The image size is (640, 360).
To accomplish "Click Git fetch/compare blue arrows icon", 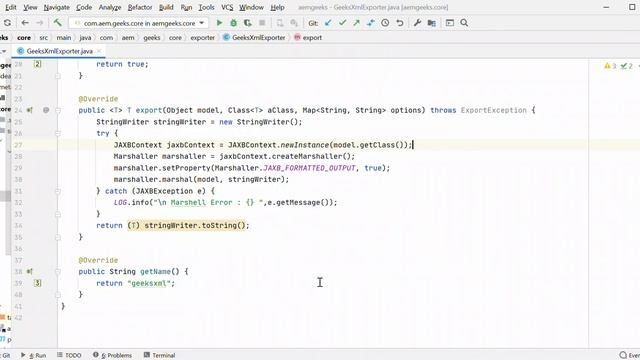I will [371, 23].
